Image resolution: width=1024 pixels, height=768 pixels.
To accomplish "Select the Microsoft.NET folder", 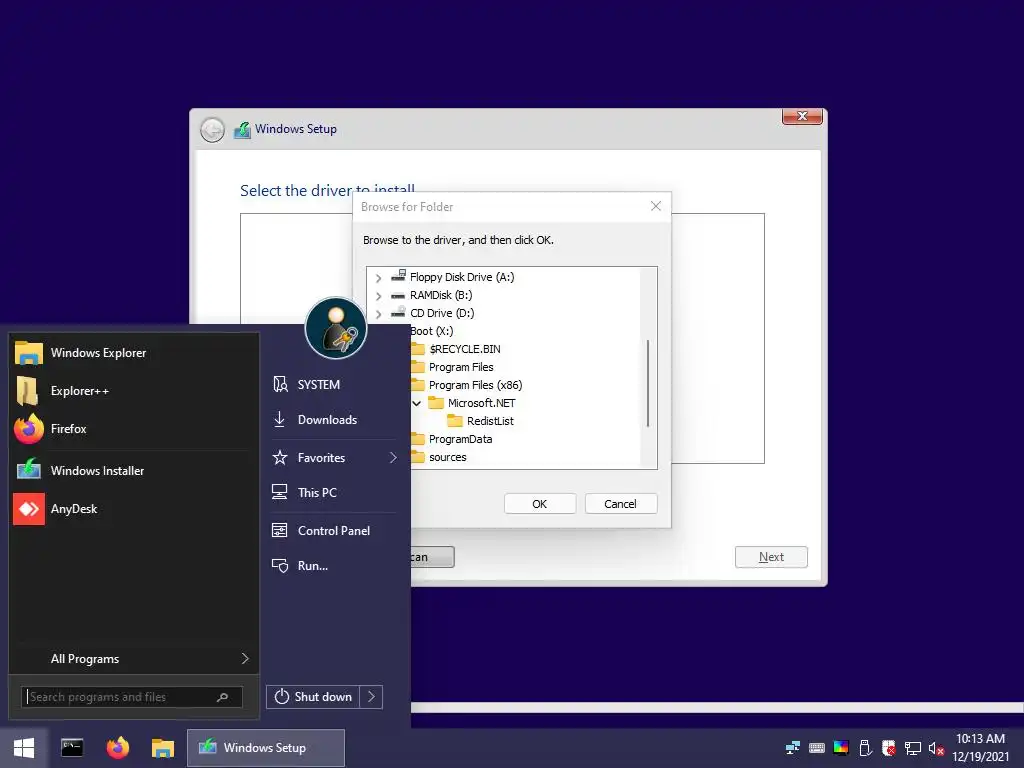I will click(481, 403).
